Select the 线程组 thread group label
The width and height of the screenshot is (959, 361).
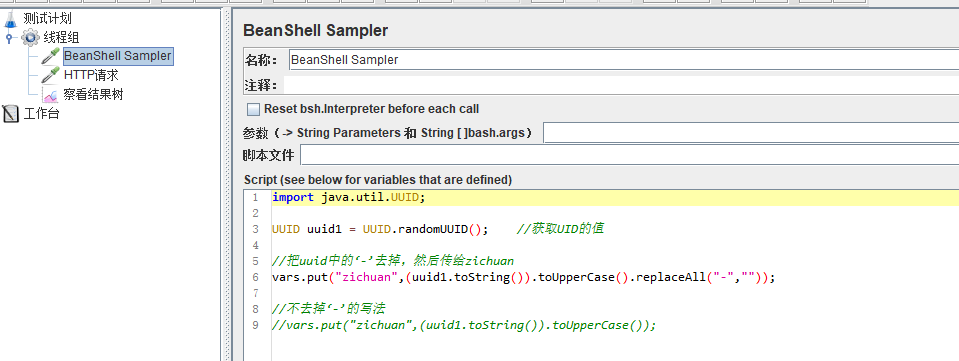pos(61,38)
